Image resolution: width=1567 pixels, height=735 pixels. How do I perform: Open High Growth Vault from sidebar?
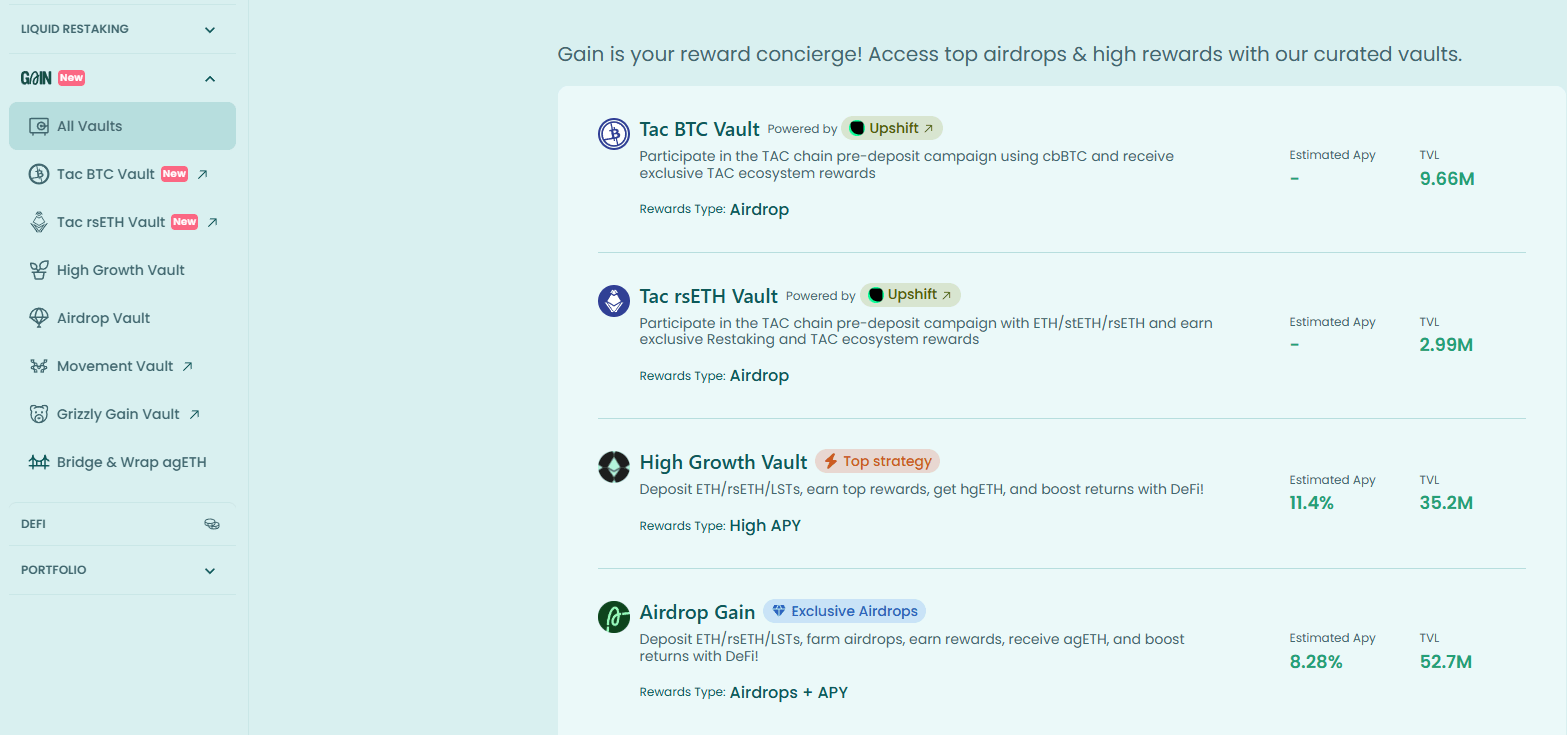(121, 270)
